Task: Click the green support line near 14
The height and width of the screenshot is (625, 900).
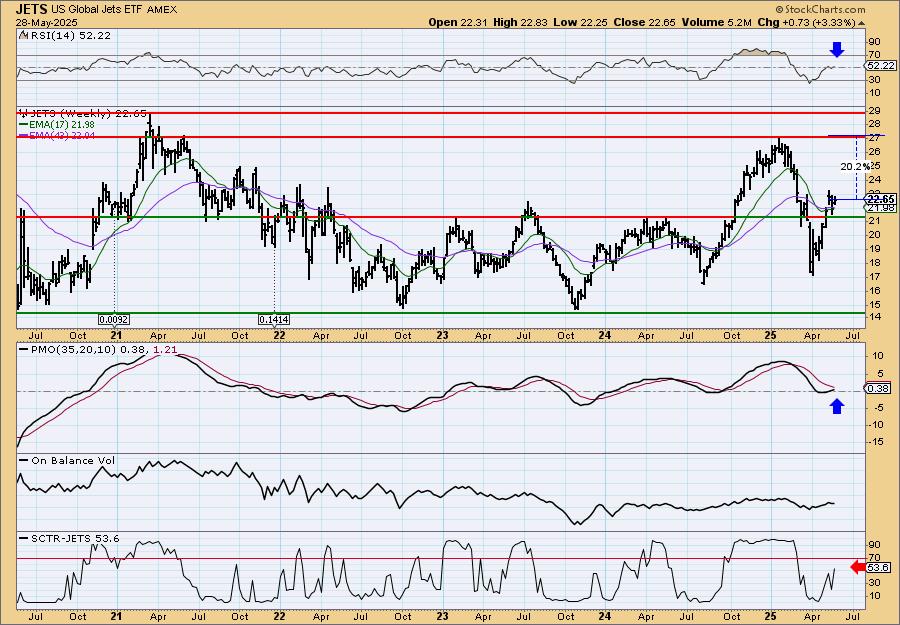Action: (x=440, y=313)
